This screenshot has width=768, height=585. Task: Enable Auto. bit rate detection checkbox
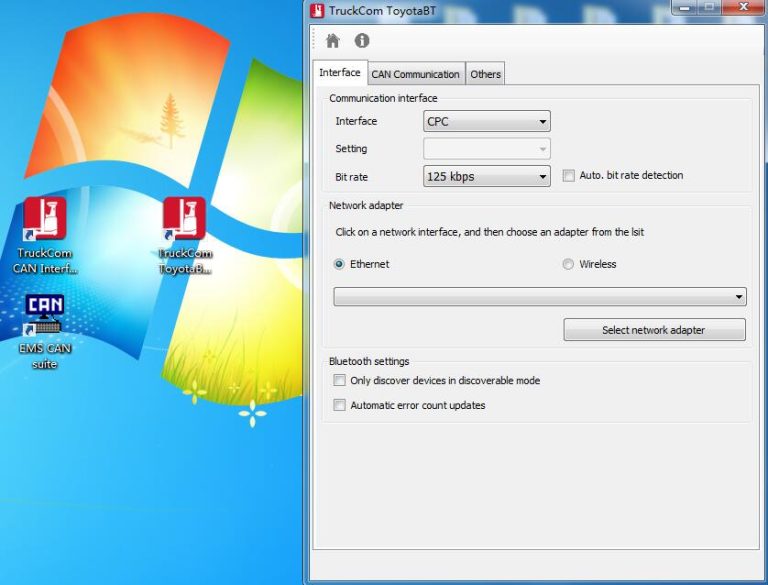(x=569, y=175)
